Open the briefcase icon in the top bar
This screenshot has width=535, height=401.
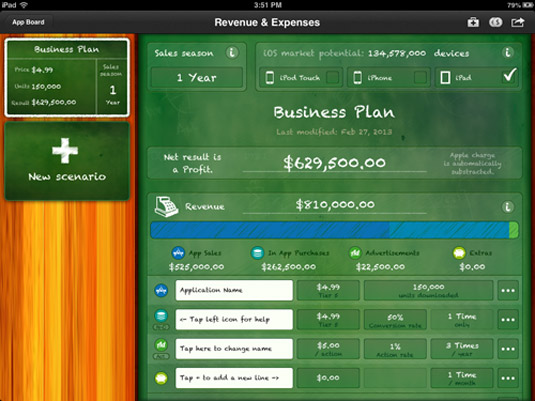coord(473,22)
